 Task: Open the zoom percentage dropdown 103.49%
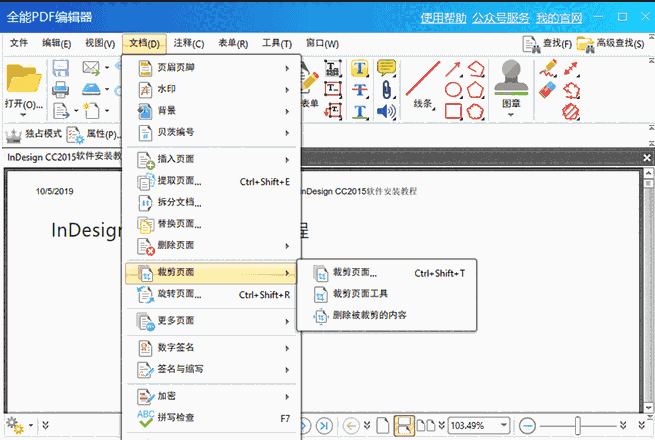pos(504,425)
